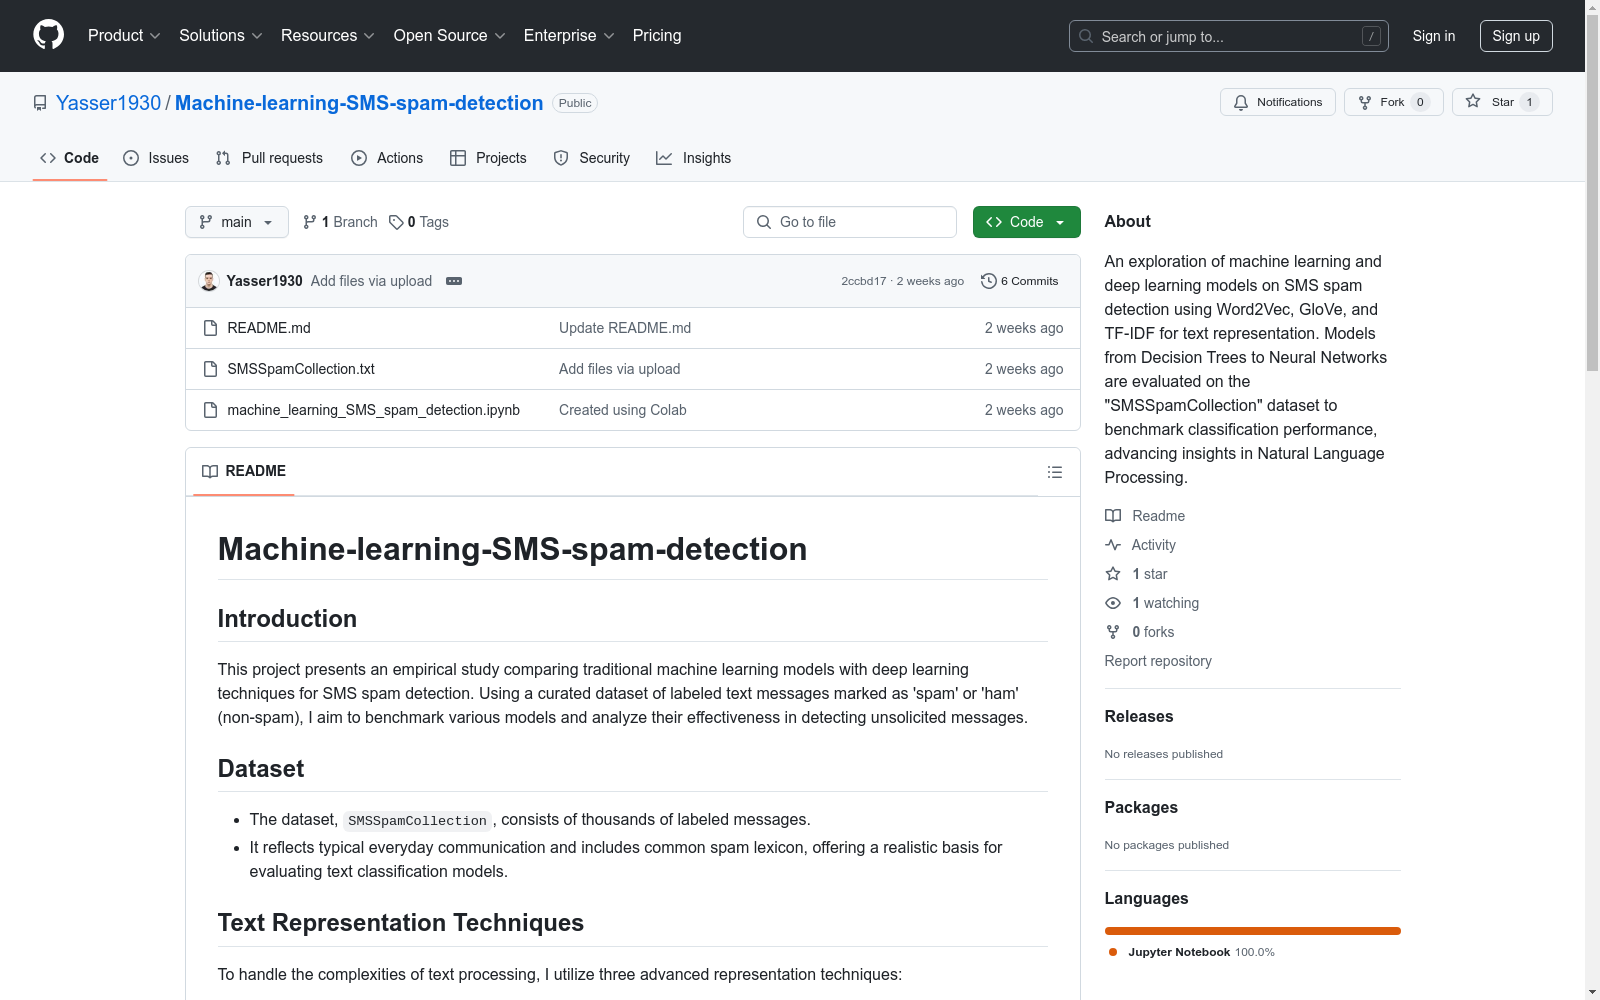Open the Solutions navigation menu
Screen dimensions: 1600x1000
pos(220,36)
